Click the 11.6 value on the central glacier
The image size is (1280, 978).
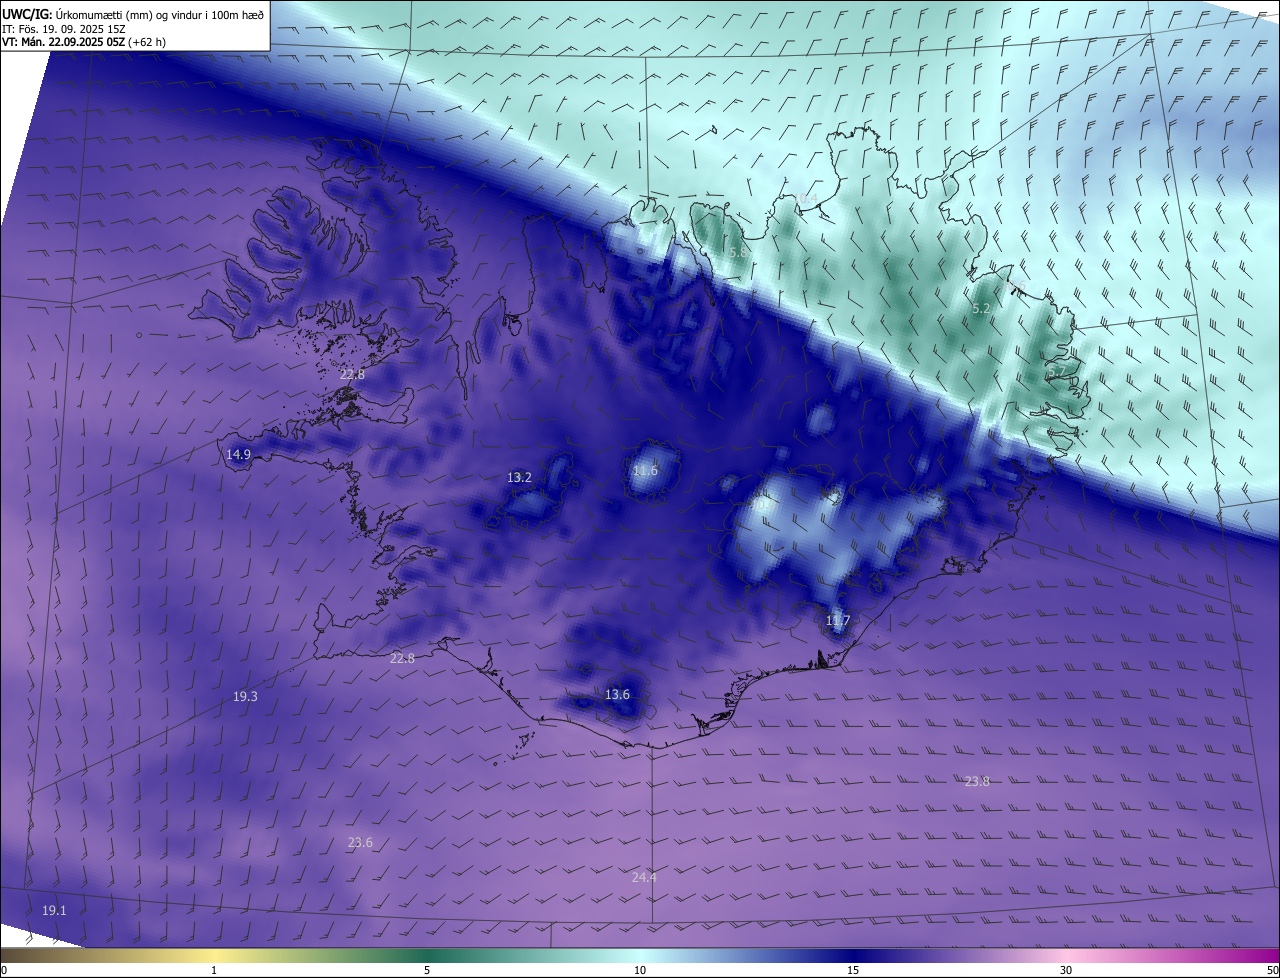[646, 471]
